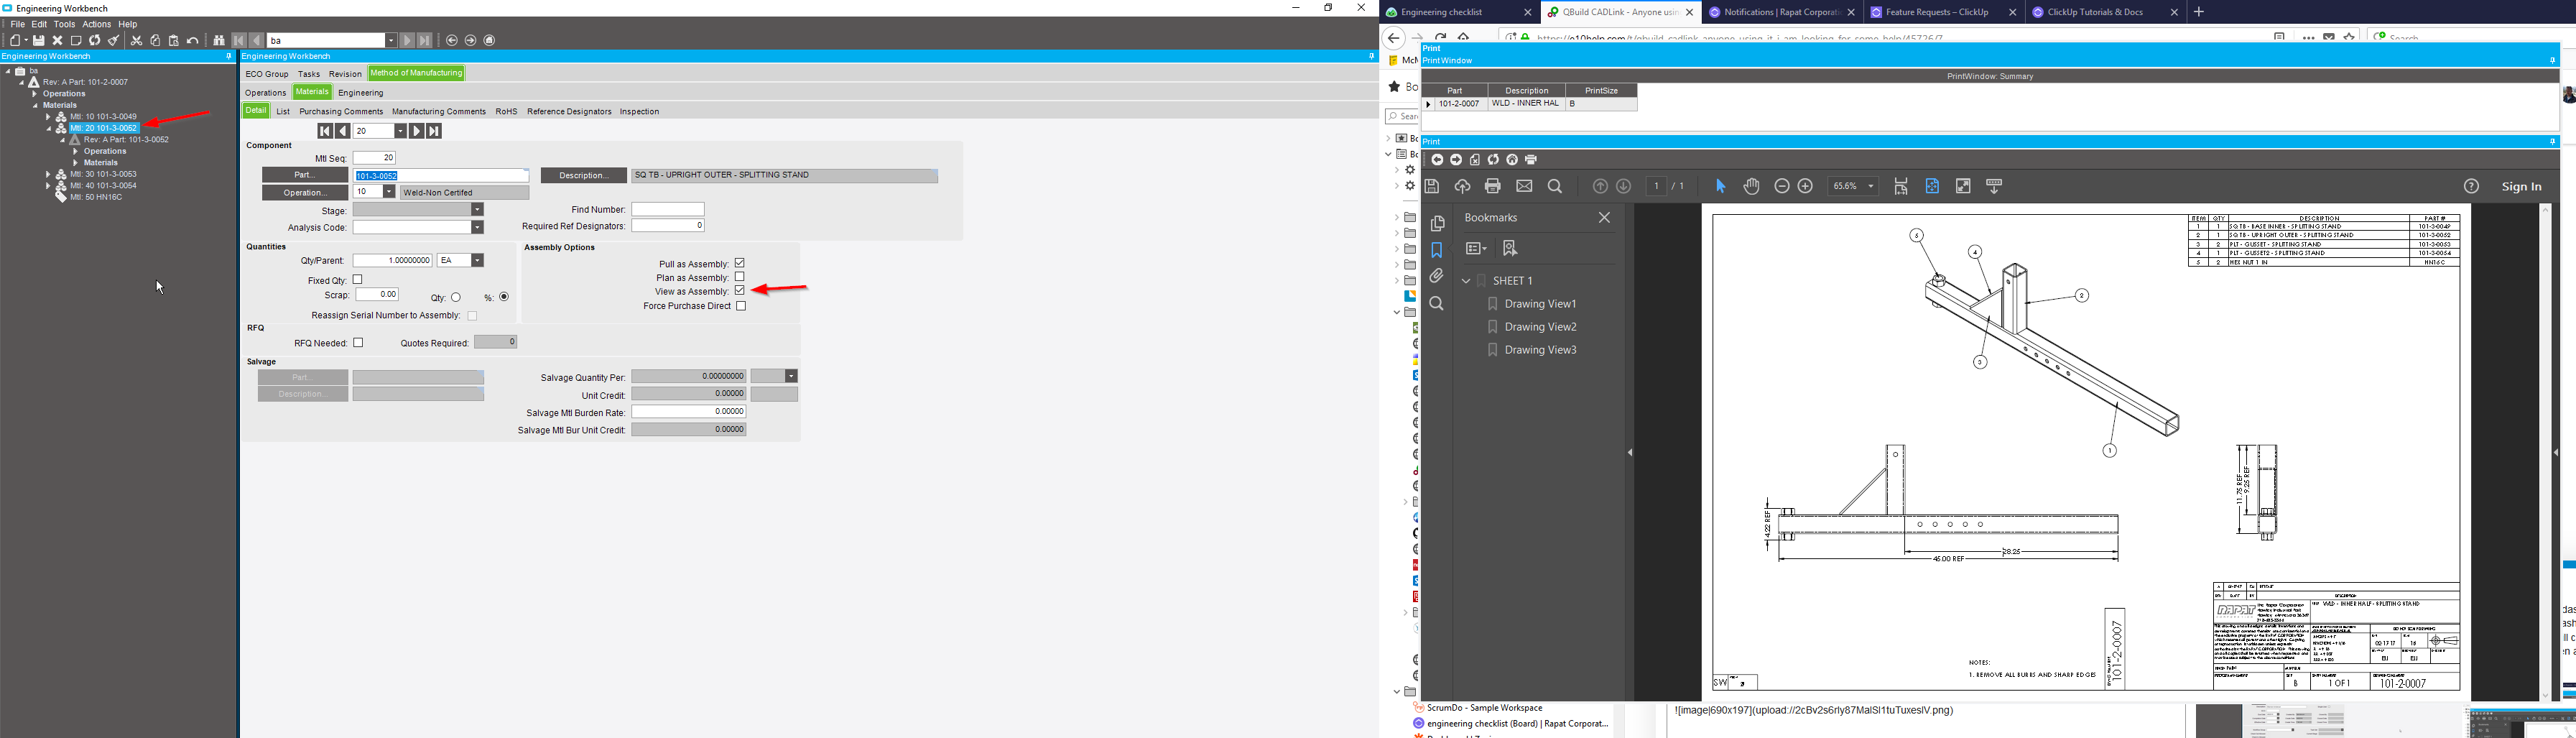This screenshot has width=2576, height=738.
Task: Click the 101-2-0007 cell in PrintWindow summary
Action: 1460,104
